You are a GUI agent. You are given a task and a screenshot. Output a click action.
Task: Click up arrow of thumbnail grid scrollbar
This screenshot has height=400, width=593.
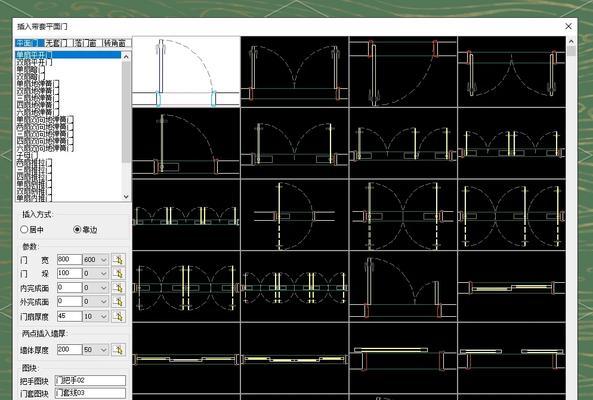[571, 42]
